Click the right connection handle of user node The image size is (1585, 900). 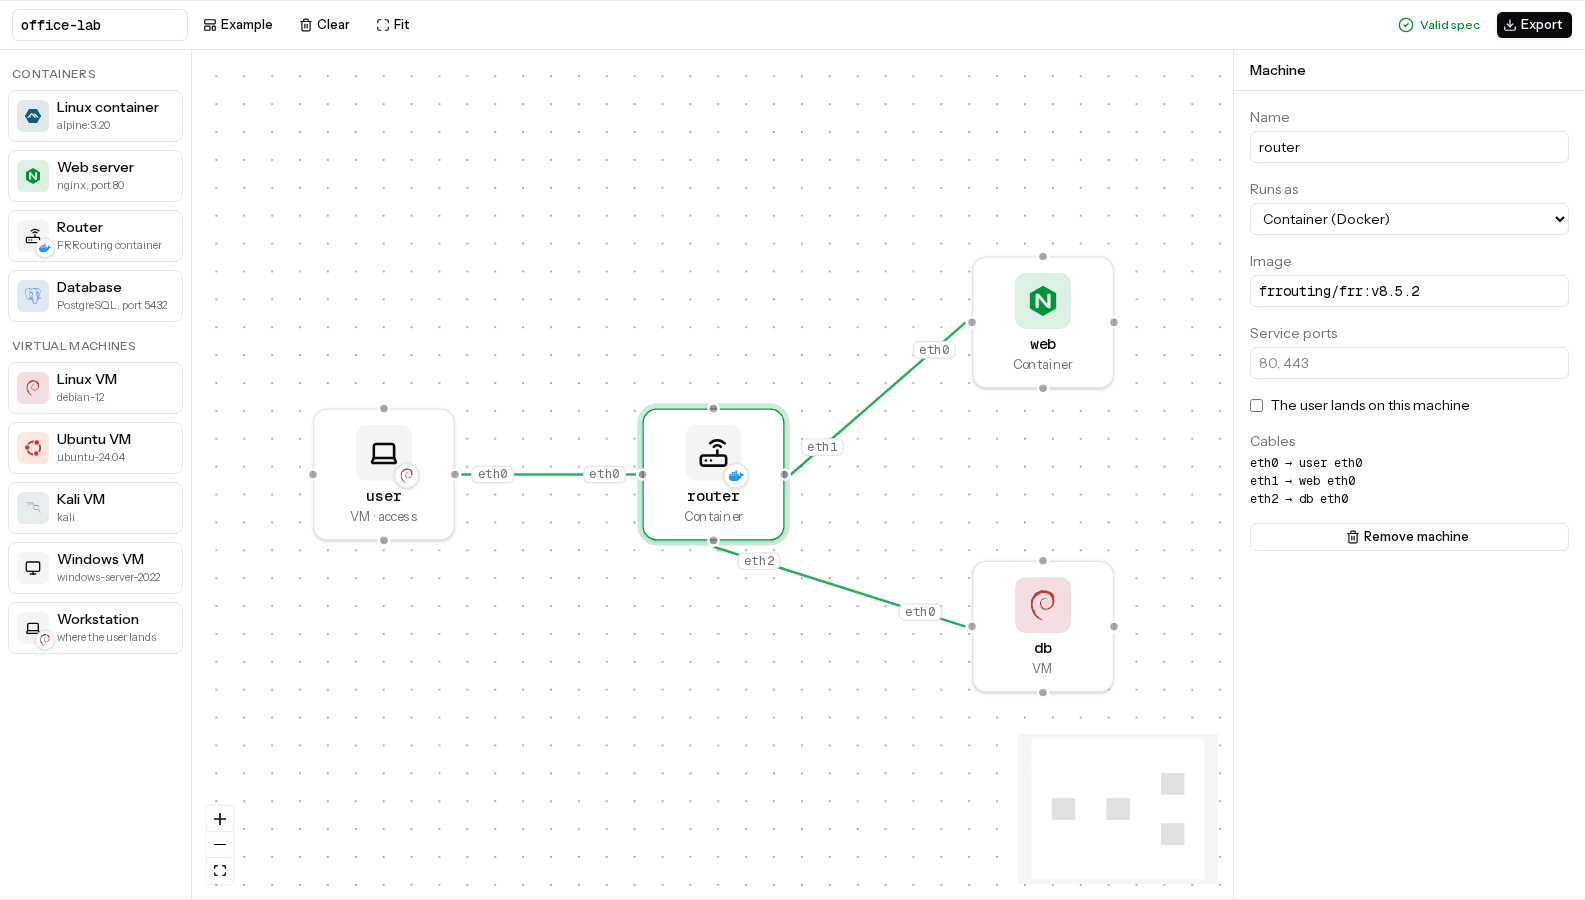coord(455,474)
